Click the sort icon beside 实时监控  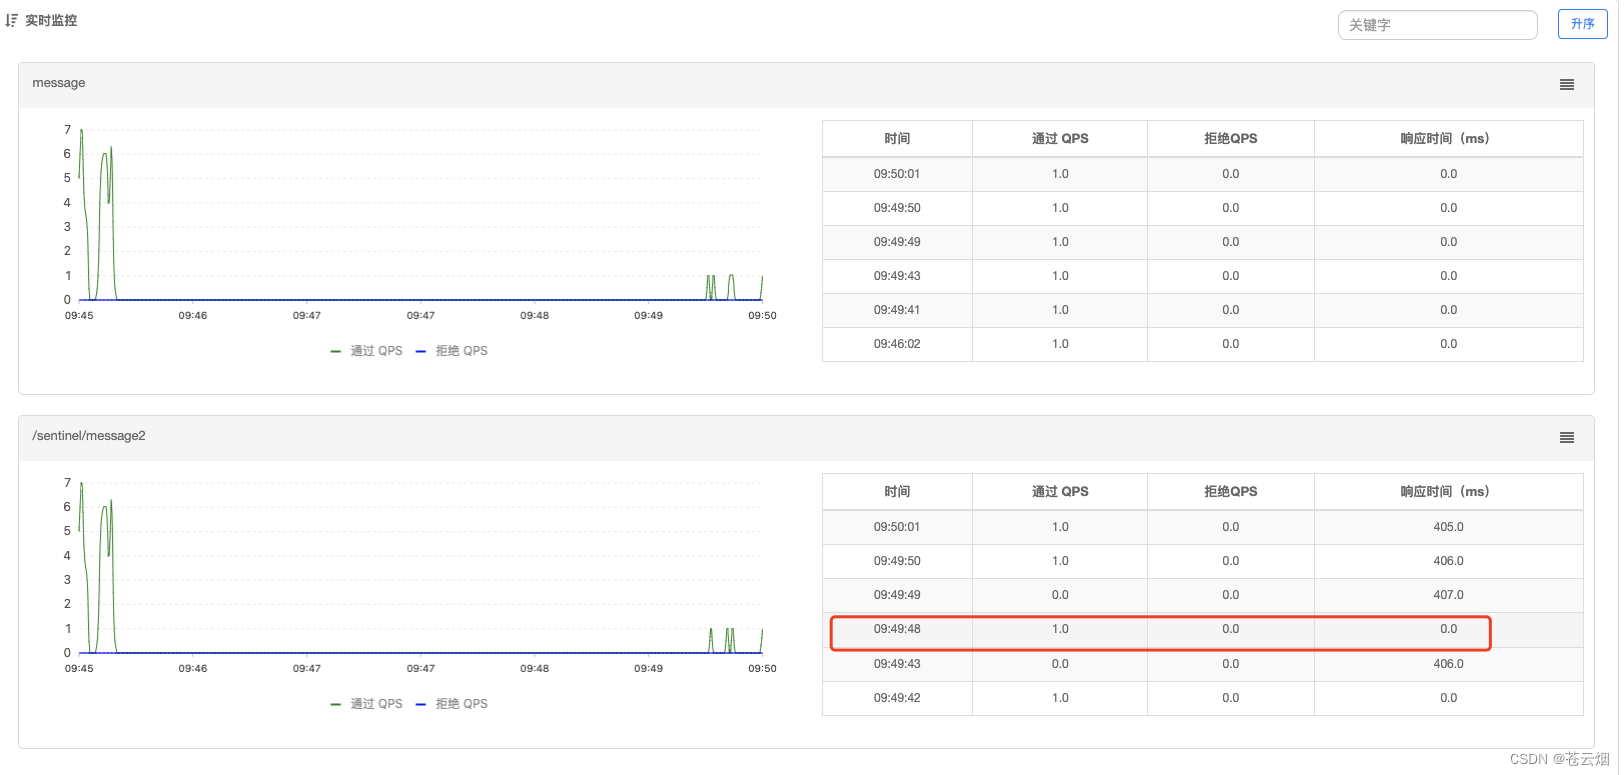pos(12,20)
